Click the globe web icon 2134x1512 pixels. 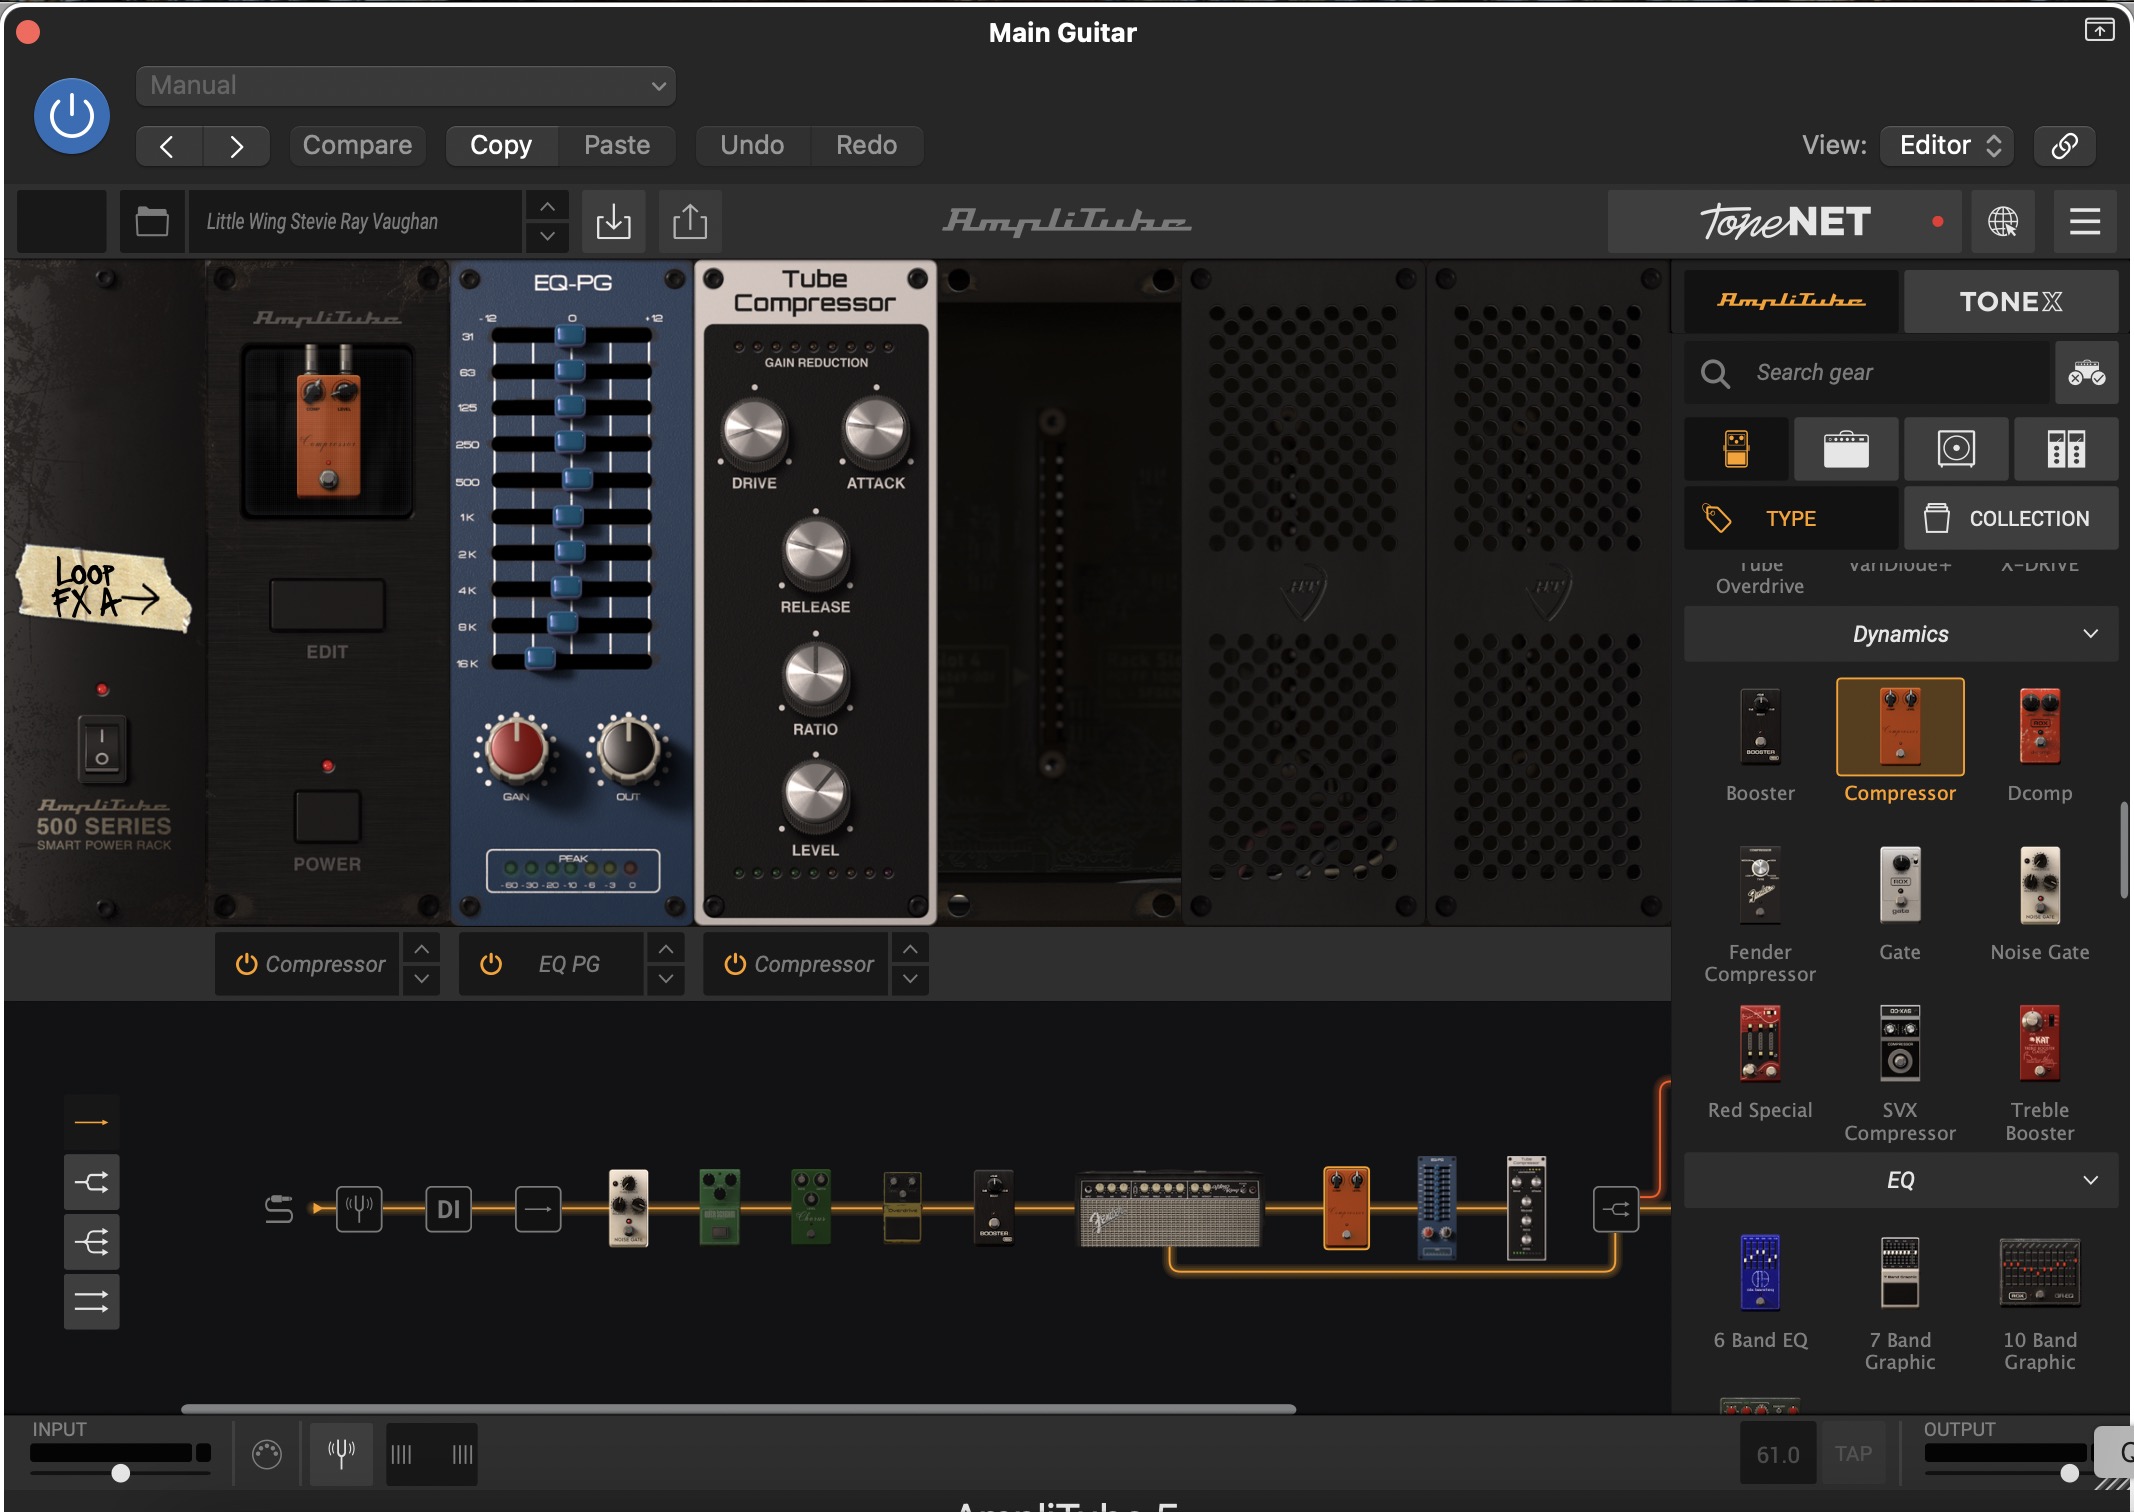click(2003, 221)
